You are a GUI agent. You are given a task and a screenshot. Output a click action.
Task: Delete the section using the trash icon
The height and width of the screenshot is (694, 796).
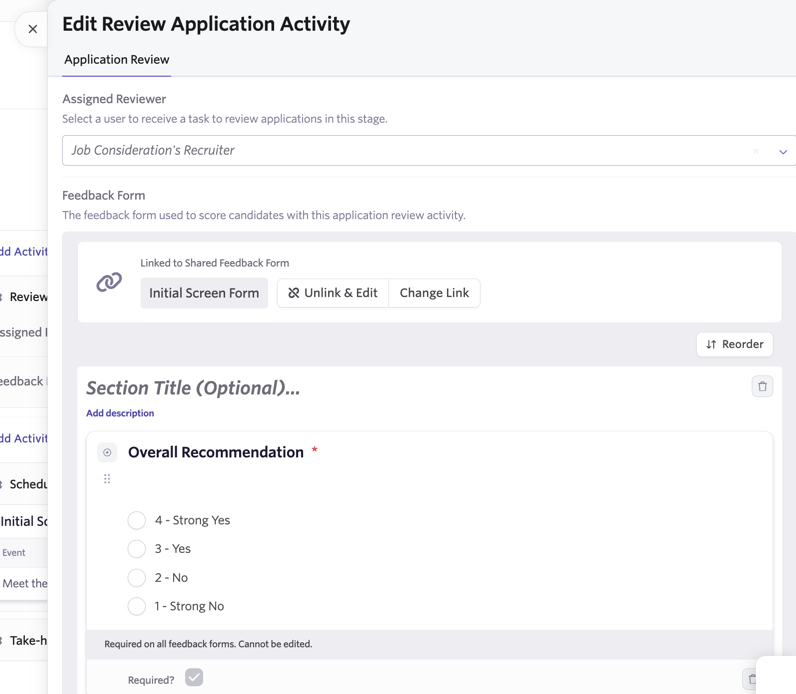coord(762,386)
